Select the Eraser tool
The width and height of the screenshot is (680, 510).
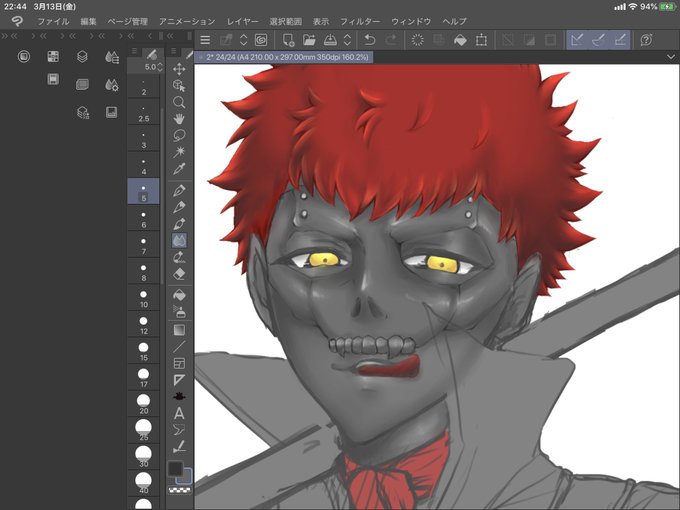[179, 274]
